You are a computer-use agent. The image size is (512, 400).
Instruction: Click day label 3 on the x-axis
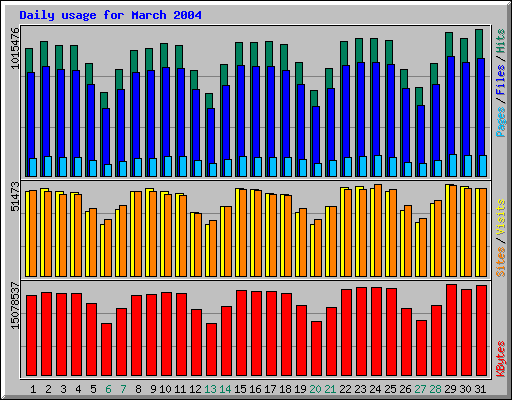(63, 389)
